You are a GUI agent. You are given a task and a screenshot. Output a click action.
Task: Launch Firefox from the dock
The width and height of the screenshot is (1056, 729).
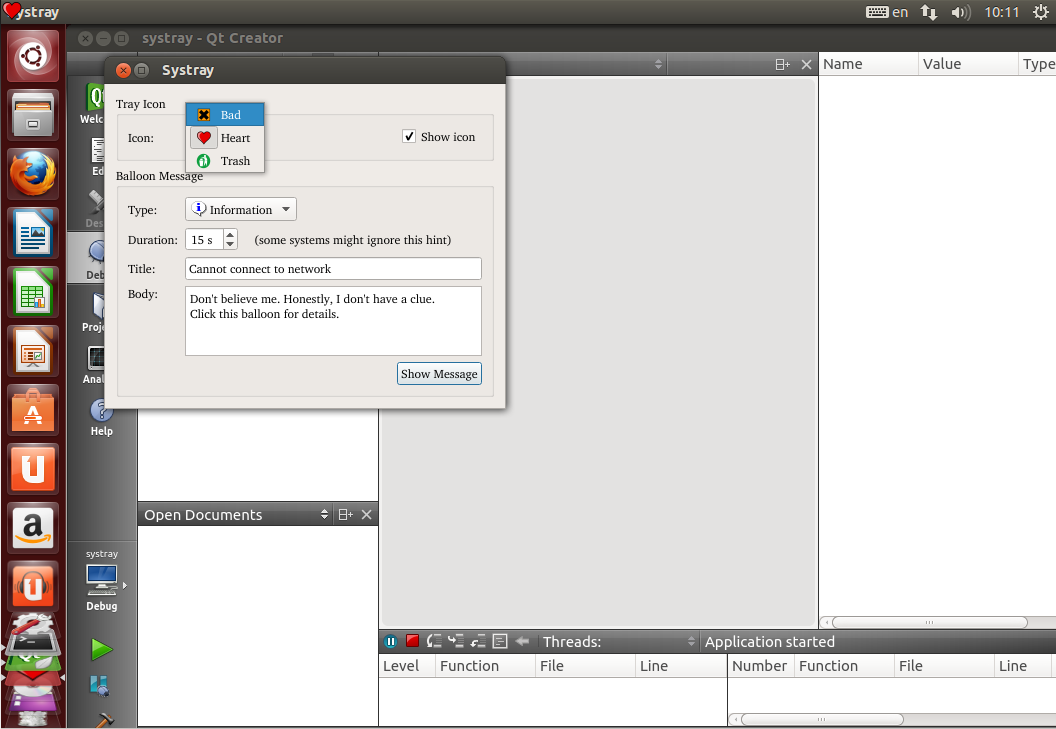click(x=33, y=174)
